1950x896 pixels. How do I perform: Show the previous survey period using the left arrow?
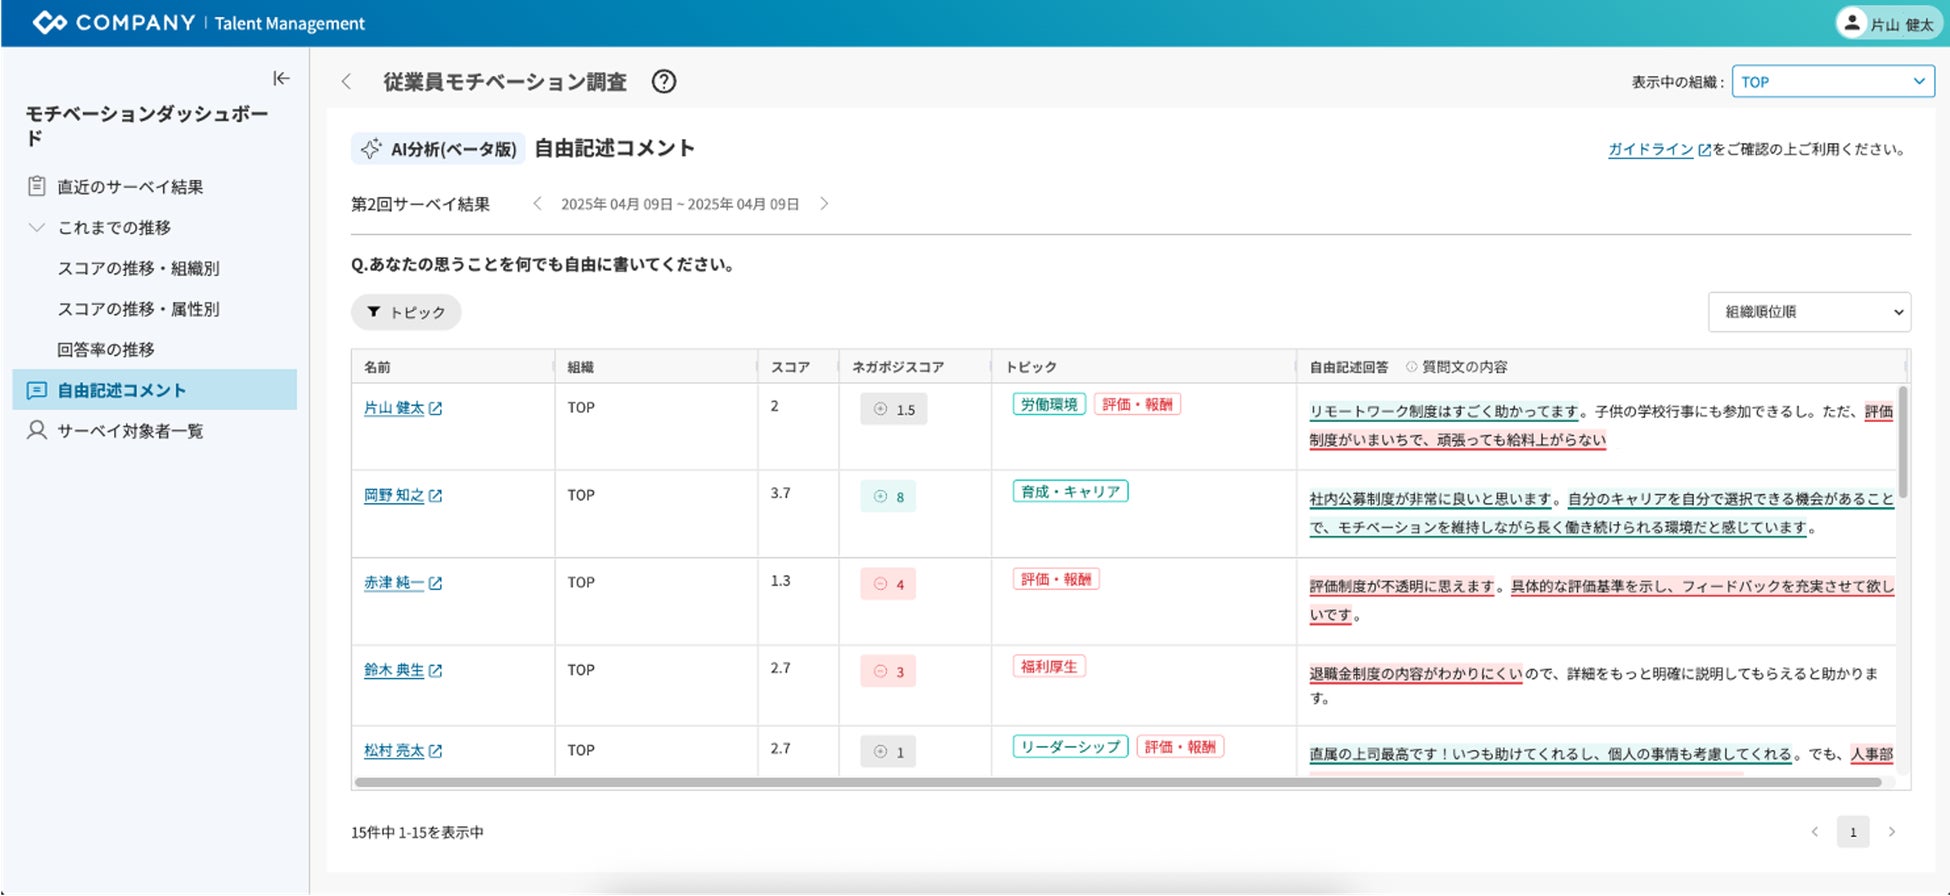pyautogui.click(x=538, y=204)
